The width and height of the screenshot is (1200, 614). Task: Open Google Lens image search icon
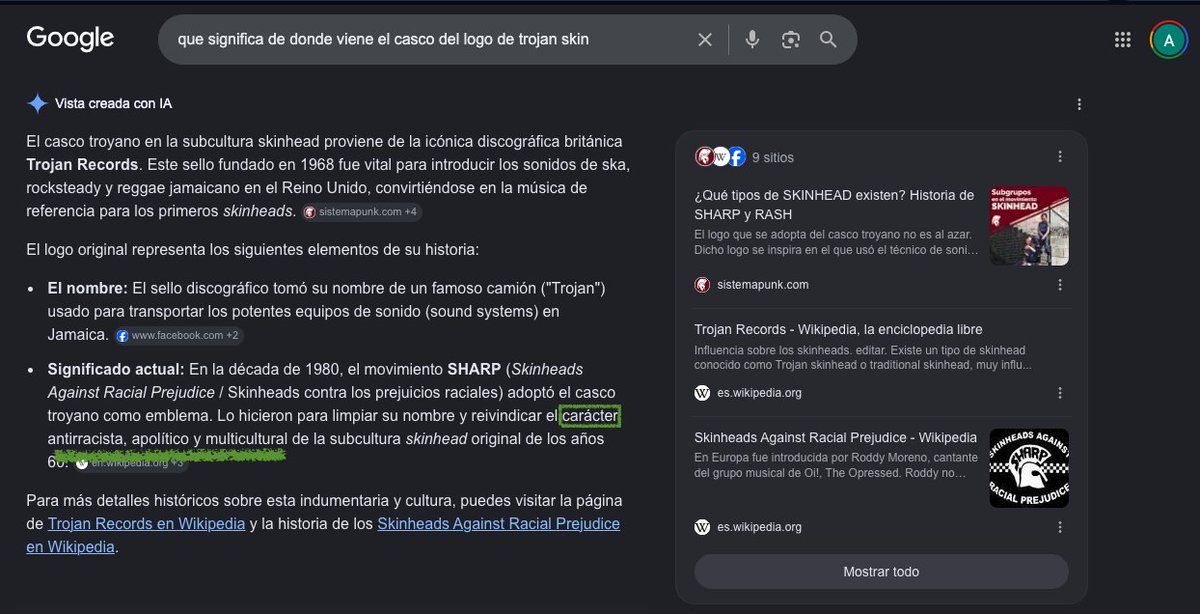tap(791, 39)
